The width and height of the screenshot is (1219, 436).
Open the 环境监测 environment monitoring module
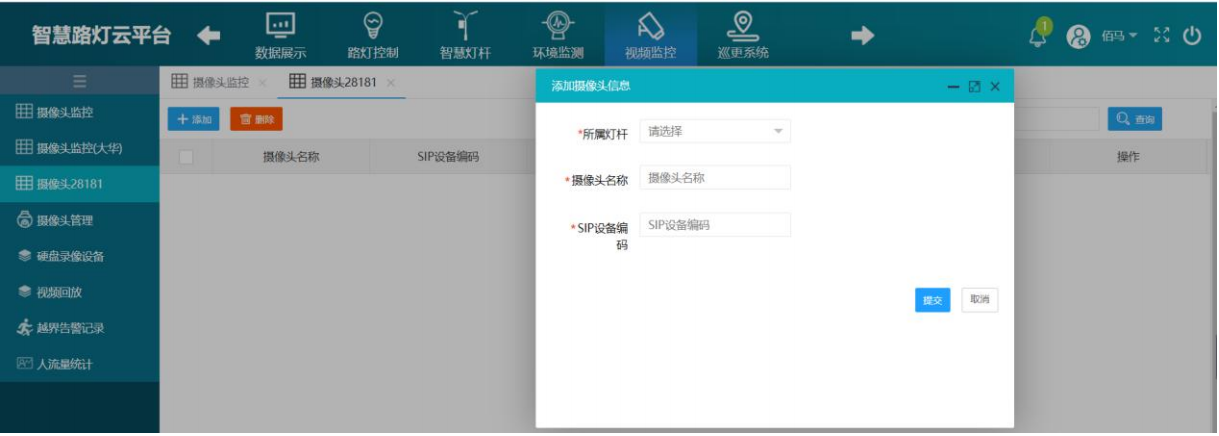(557, 36)
